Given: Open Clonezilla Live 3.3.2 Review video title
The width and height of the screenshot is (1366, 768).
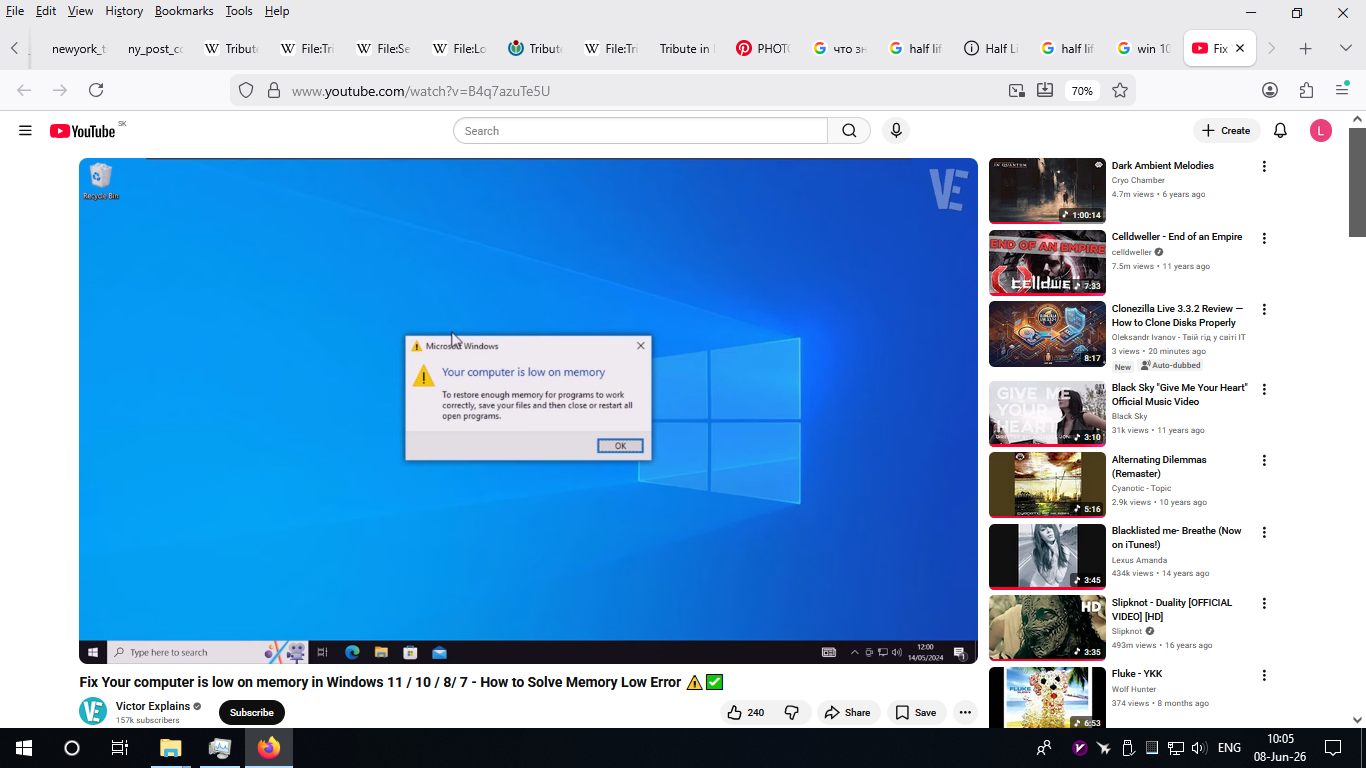Looking at the screenshot, I should point(1178,316).
